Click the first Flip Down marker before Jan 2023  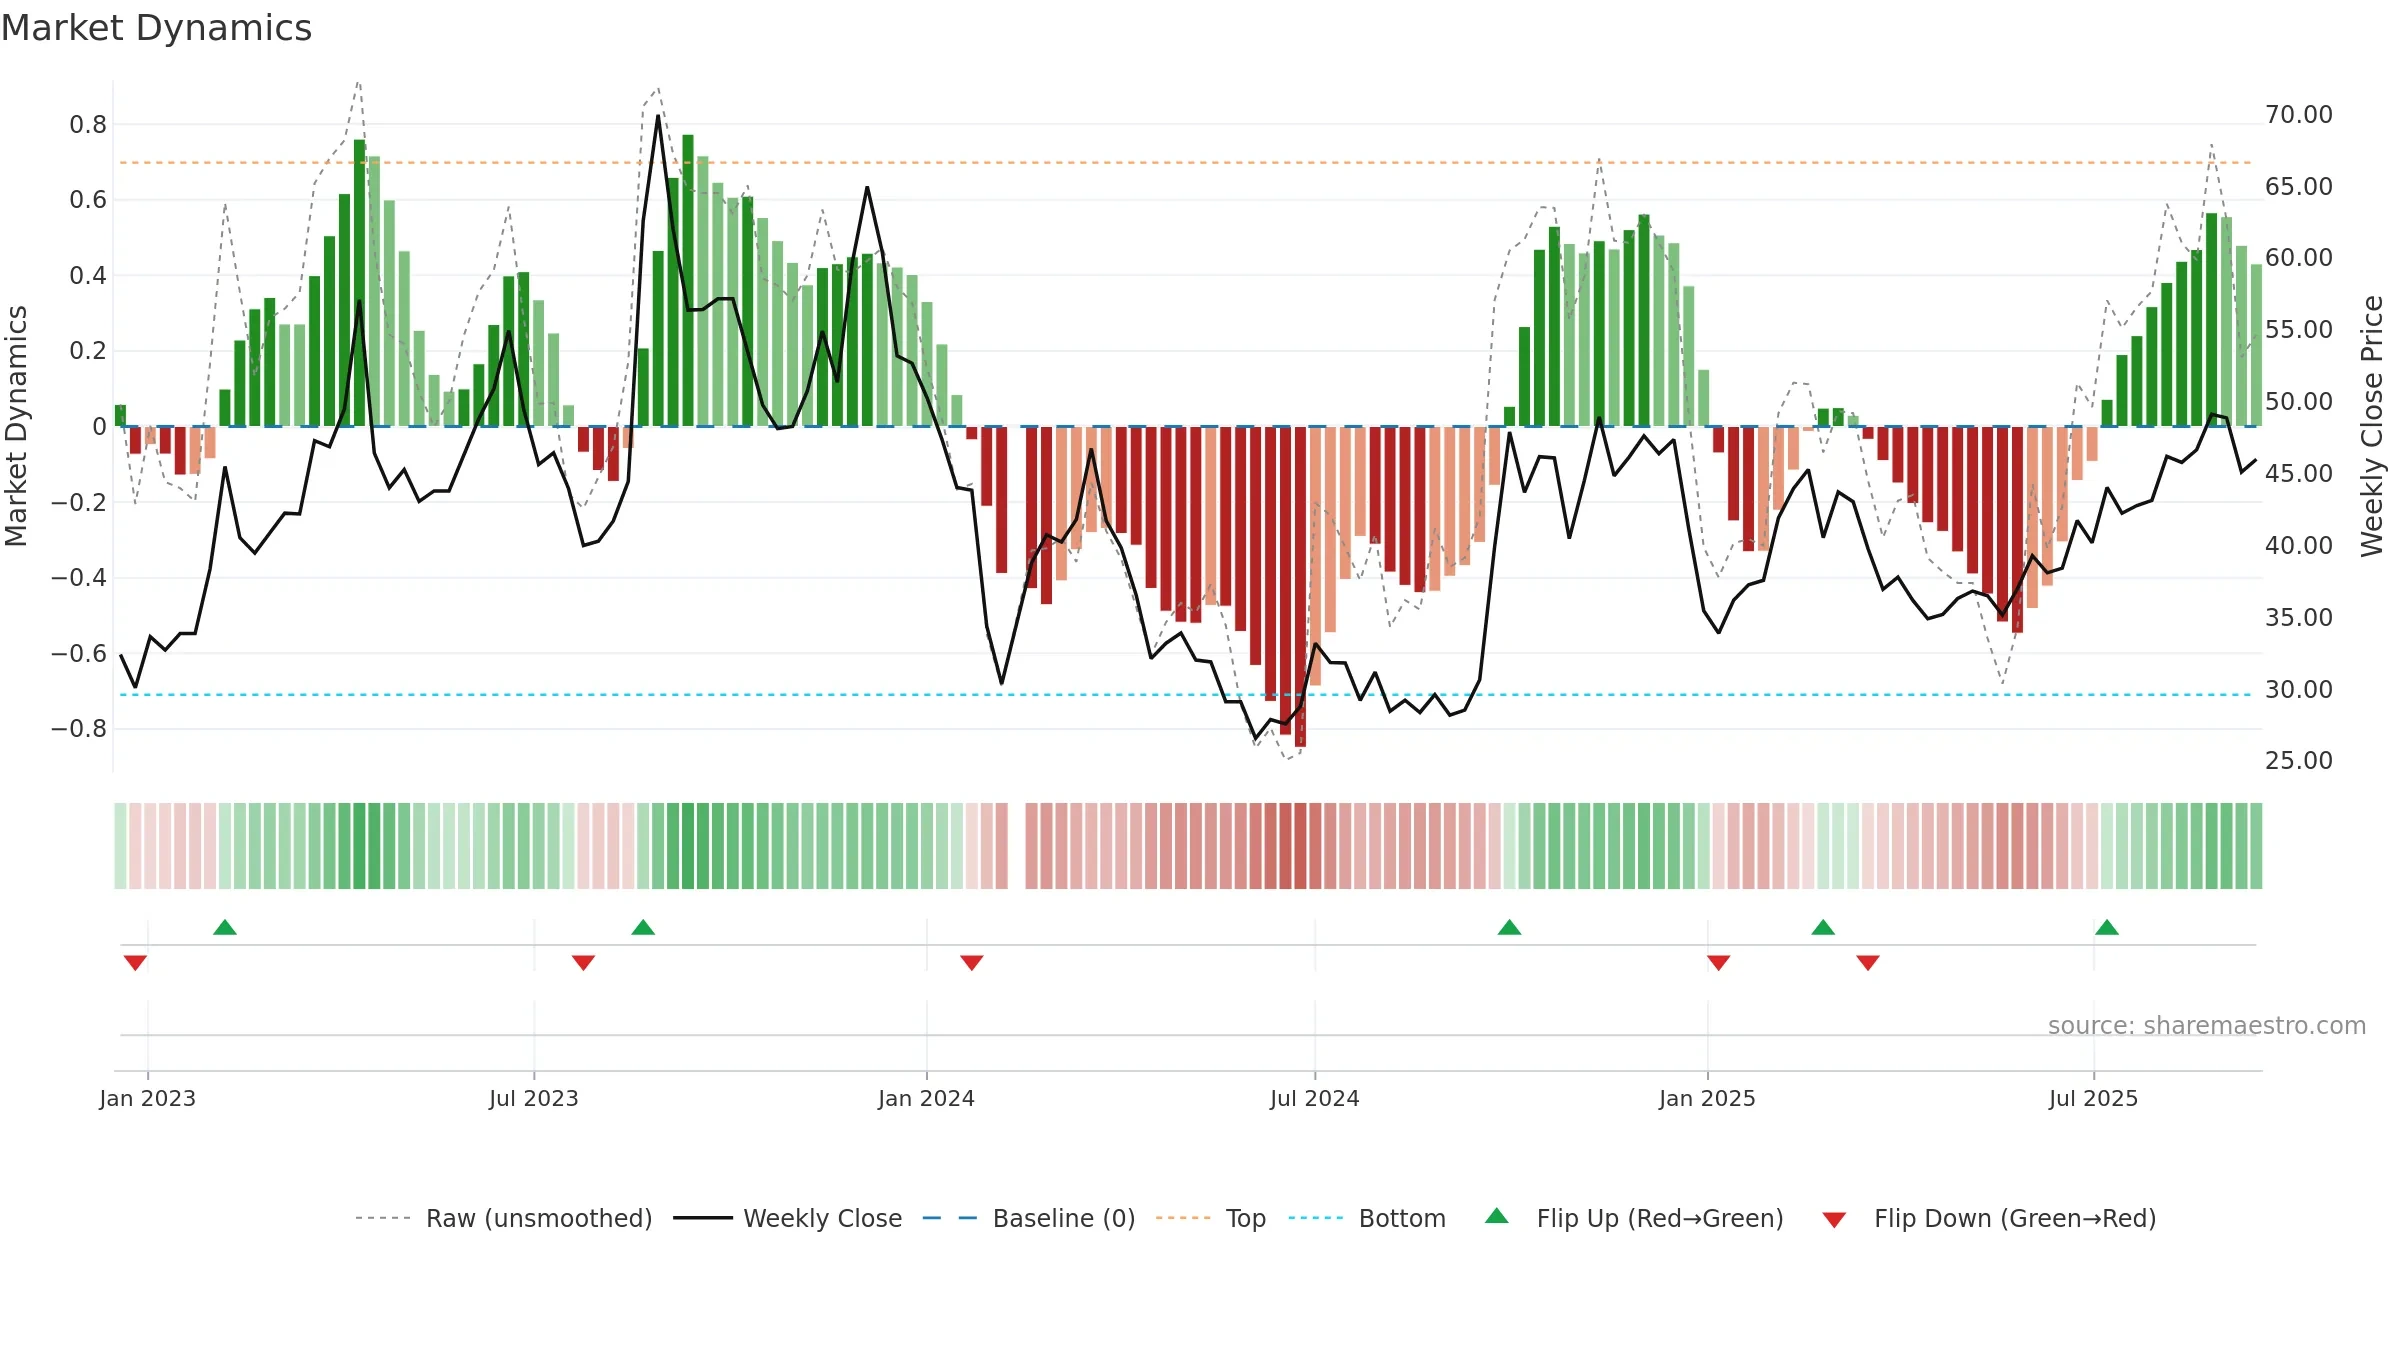point(135,962)
